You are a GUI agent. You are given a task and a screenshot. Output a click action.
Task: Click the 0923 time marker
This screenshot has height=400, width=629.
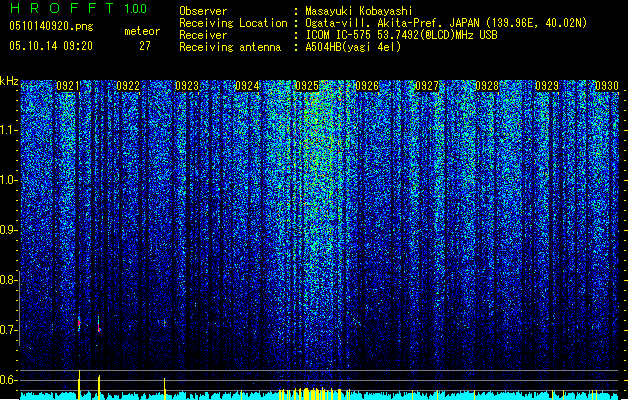point(187,86)
